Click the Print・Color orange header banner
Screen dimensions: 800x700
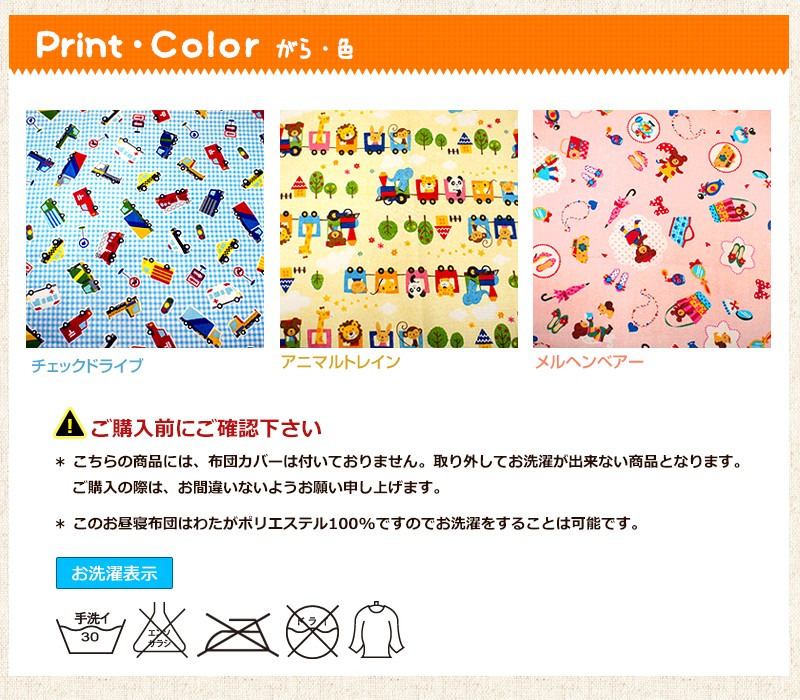coord(399,45)
